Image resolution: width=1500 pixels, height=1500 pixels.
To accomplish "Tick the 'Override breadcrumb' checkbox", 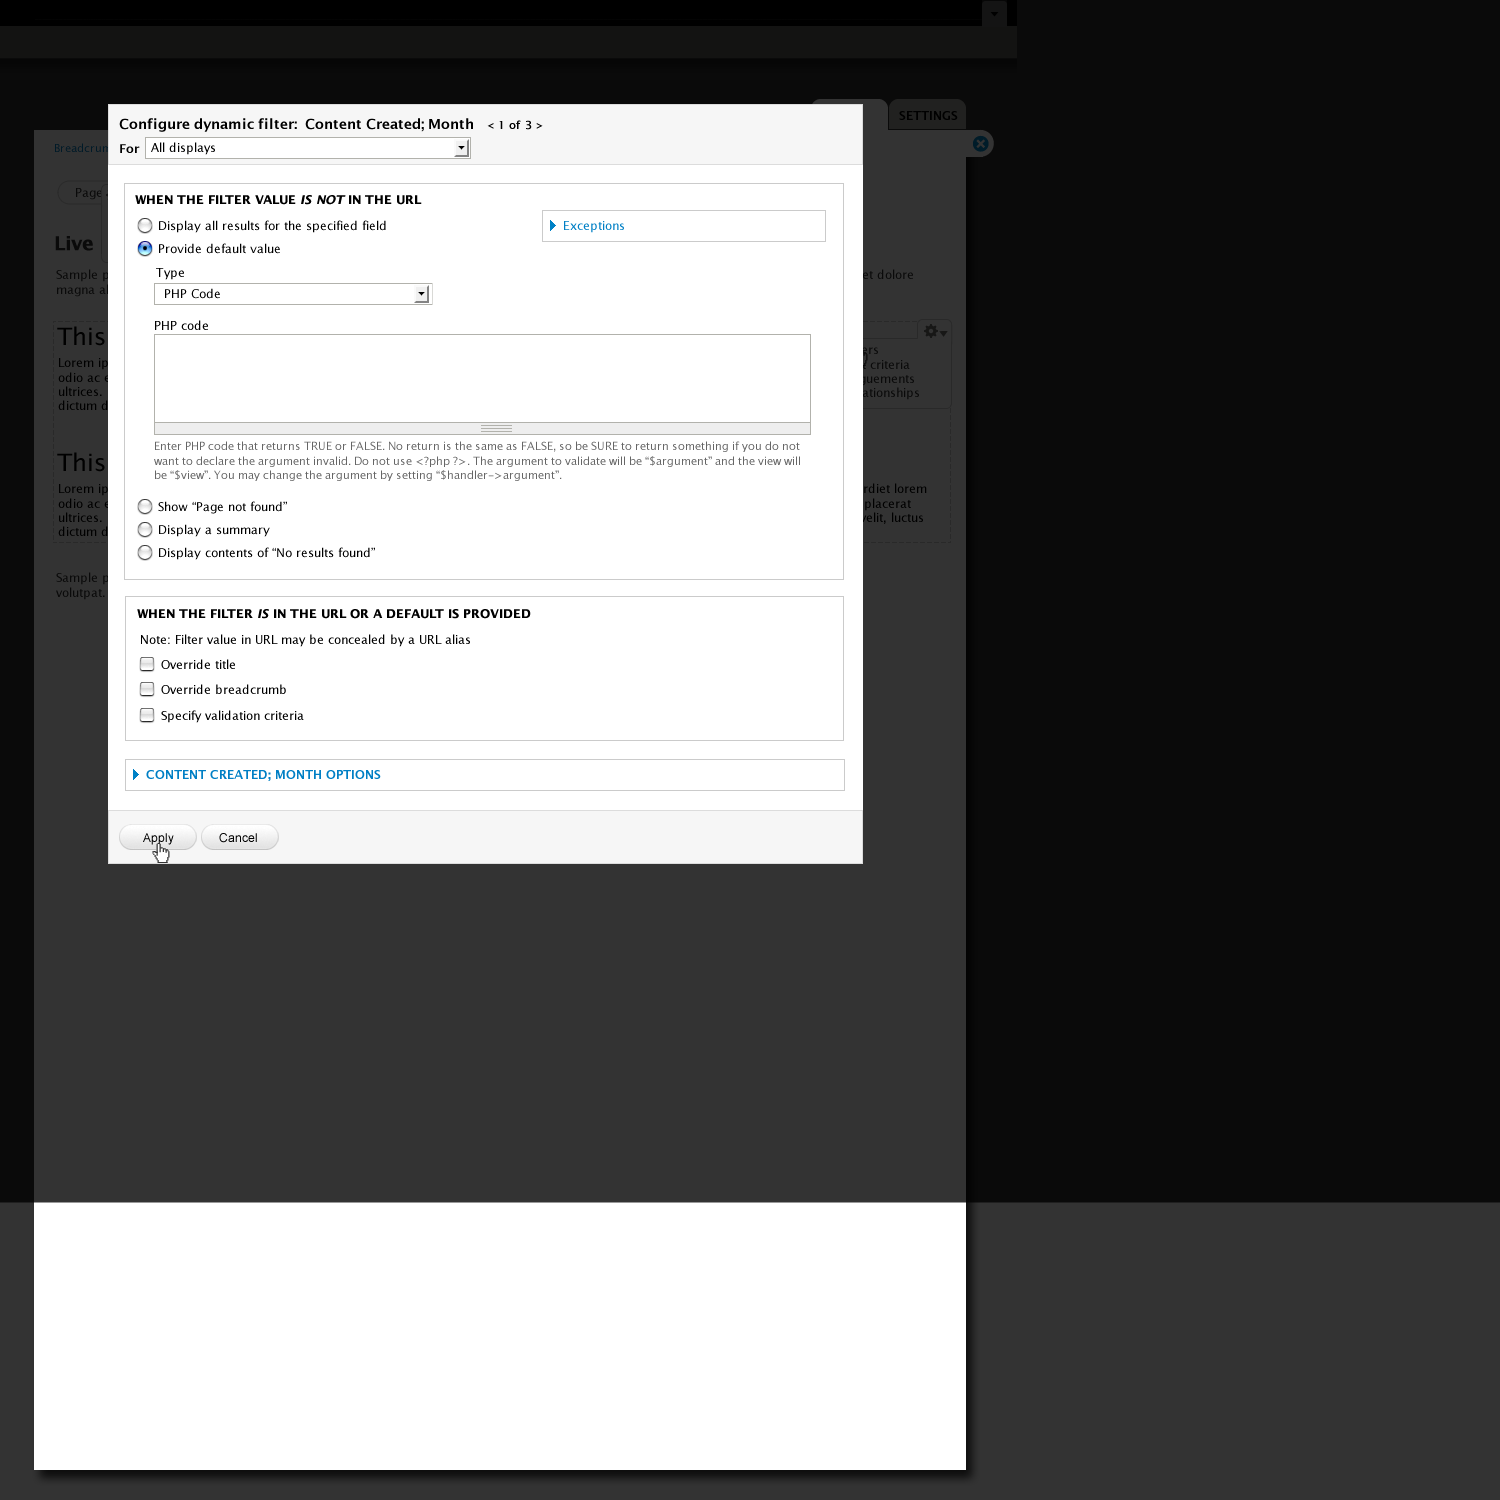I will pos(148,690).
